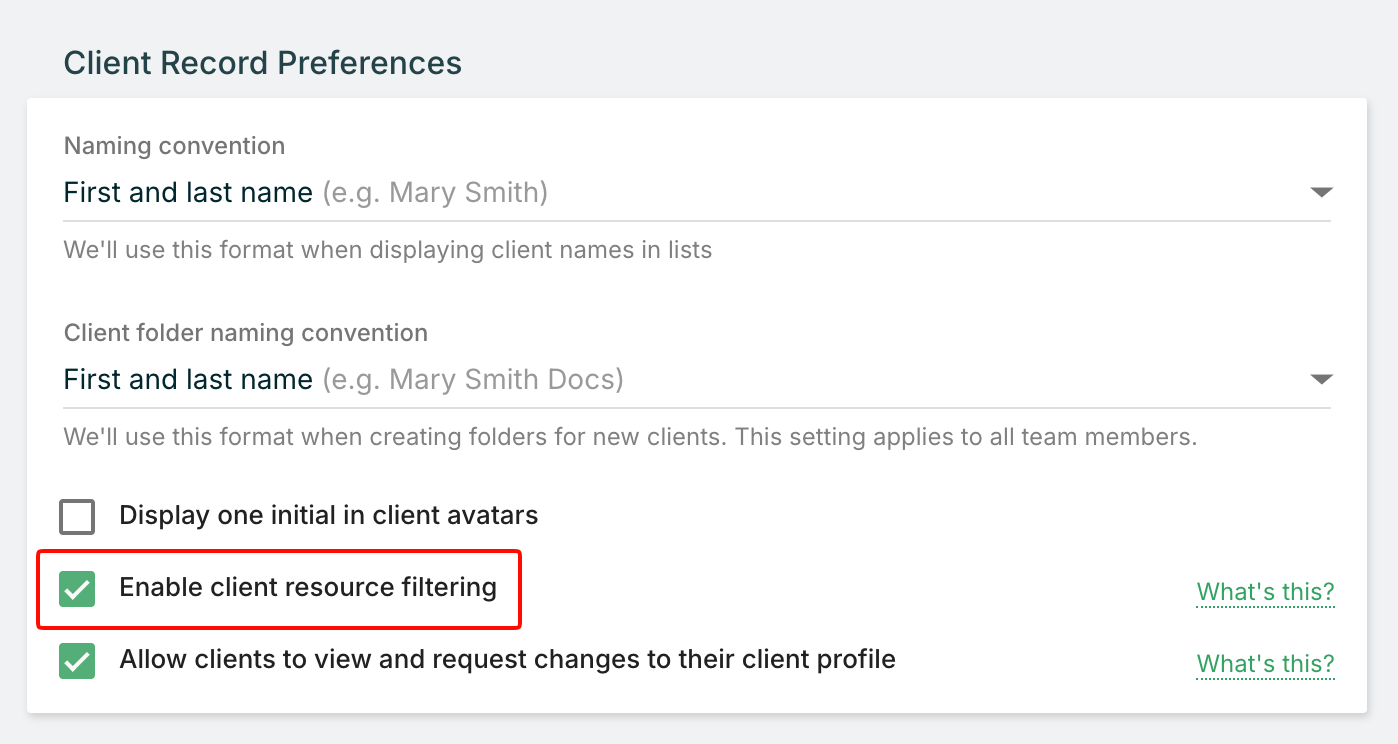
Task: Click the green checkmark icon beside client profile option
Action: pyautogui.click(x=77, y=662)
